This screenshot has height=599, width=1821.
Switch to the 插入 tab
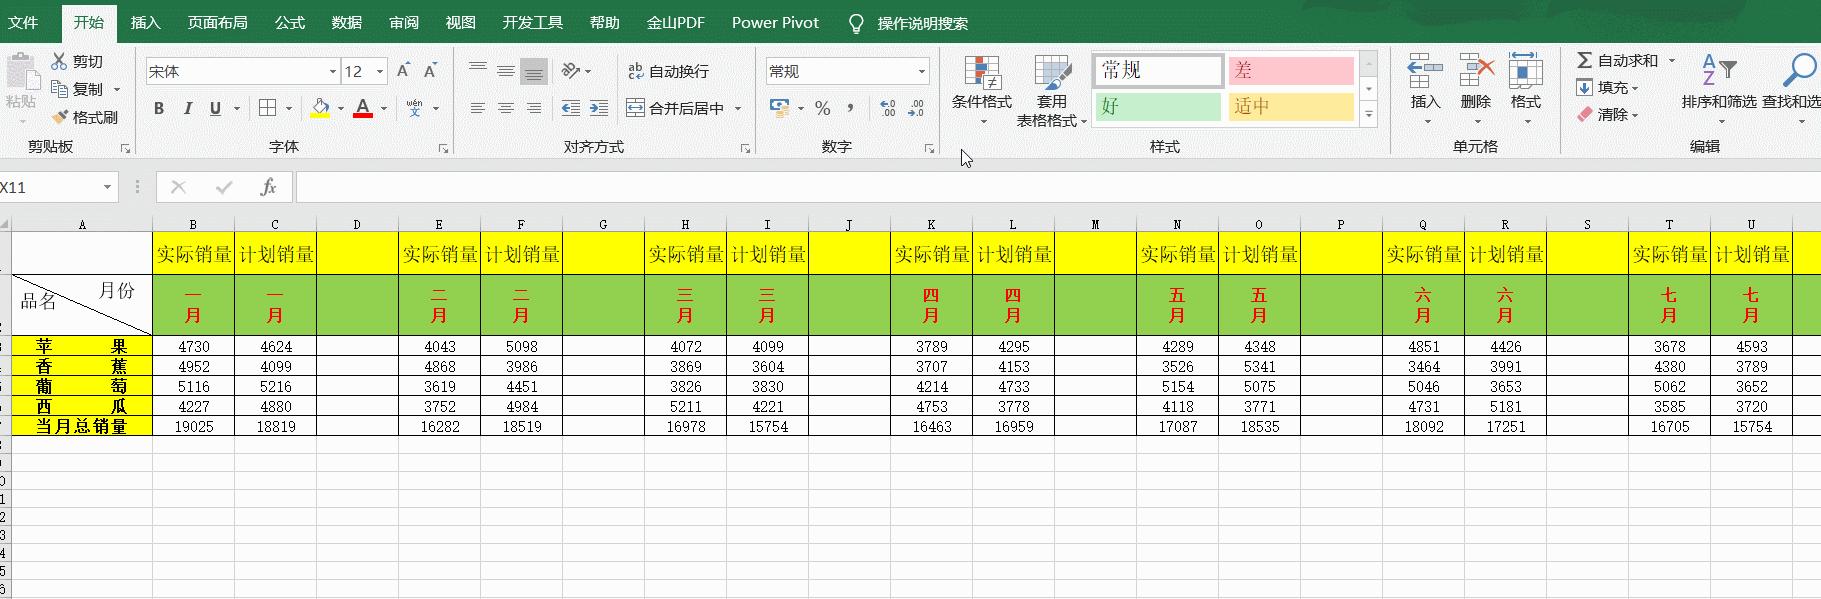pyautogui.click(x=145, y=22)
